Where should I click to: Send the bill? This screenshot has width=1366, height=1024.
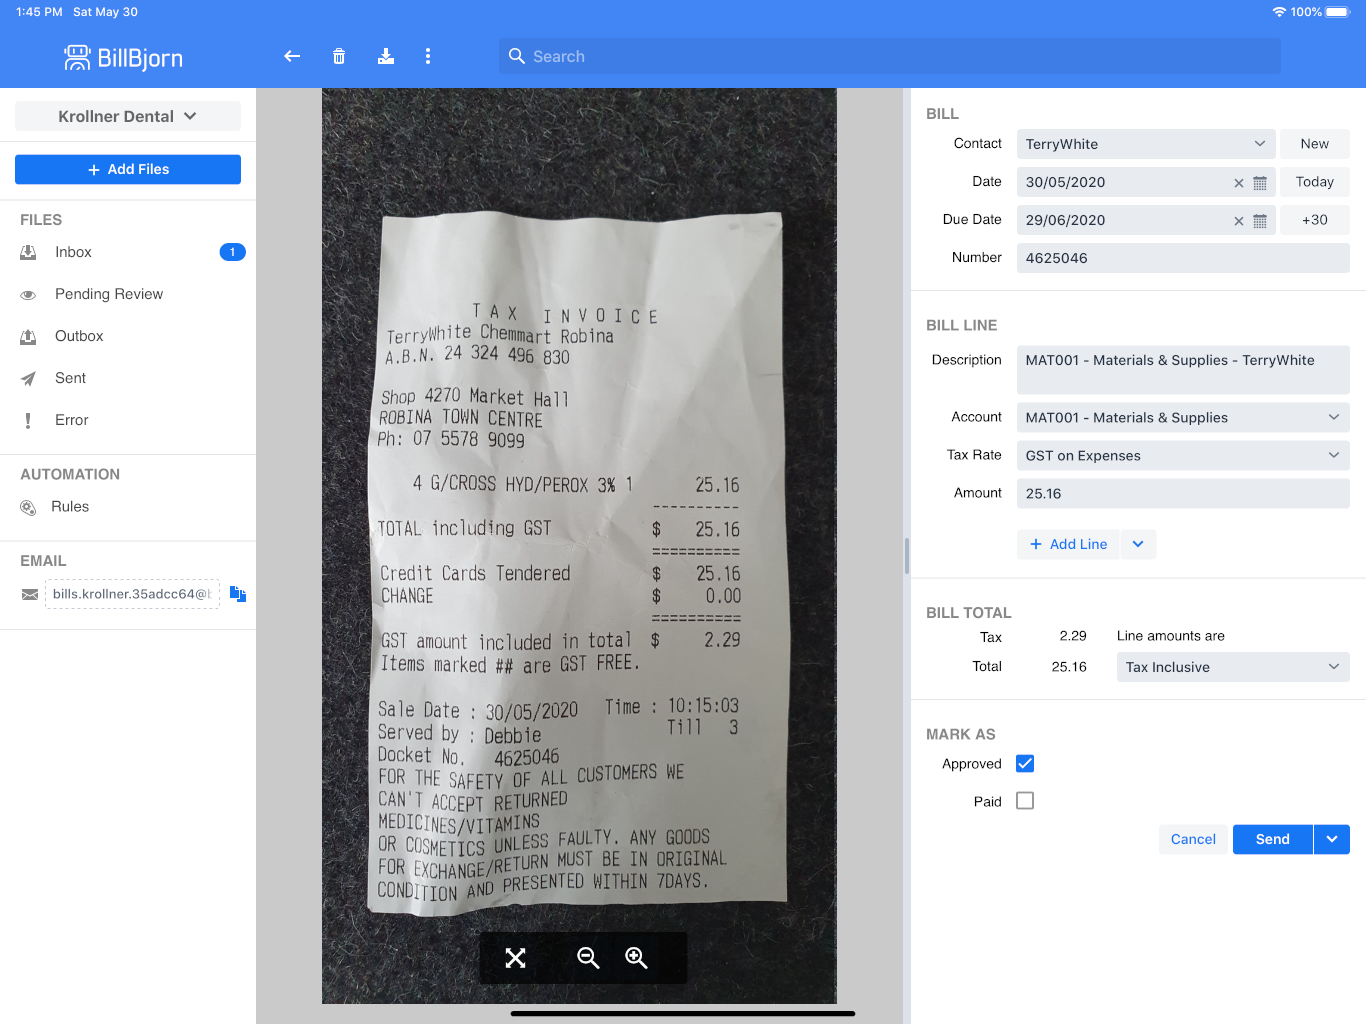click(1272, 840)
